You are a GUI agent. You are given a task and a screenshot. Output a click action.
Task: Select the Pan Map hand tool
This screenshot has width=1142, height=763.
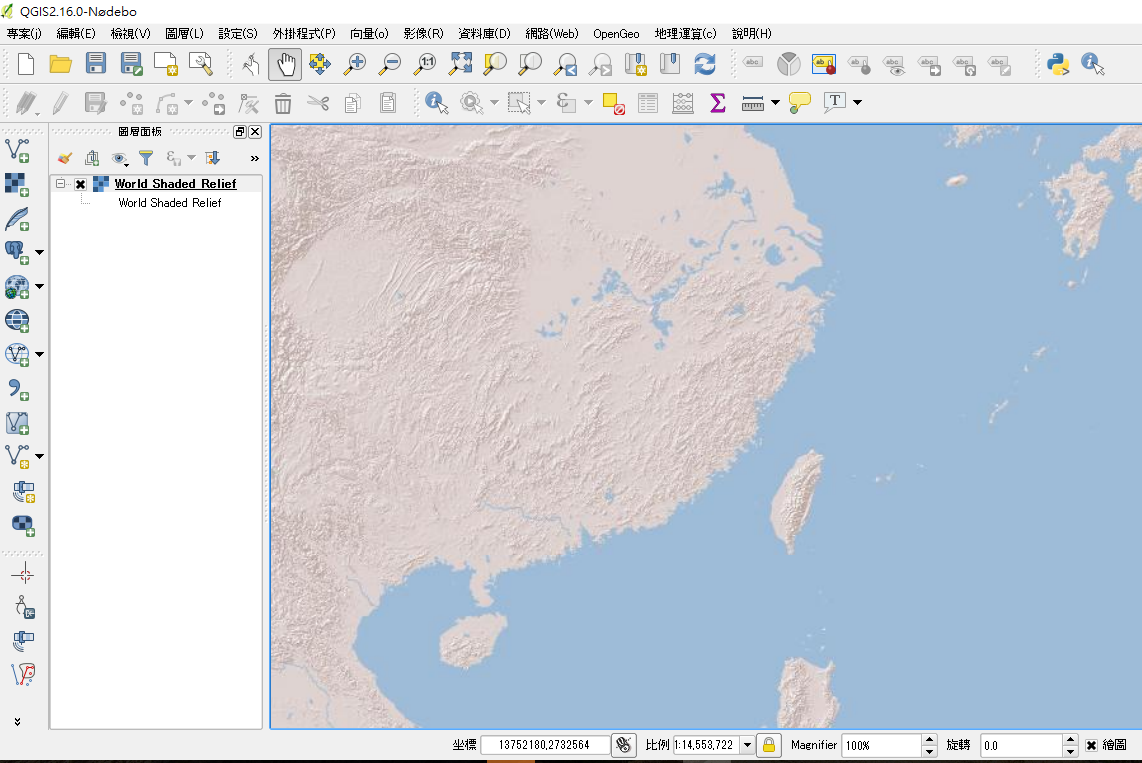(x=285, y=64)
